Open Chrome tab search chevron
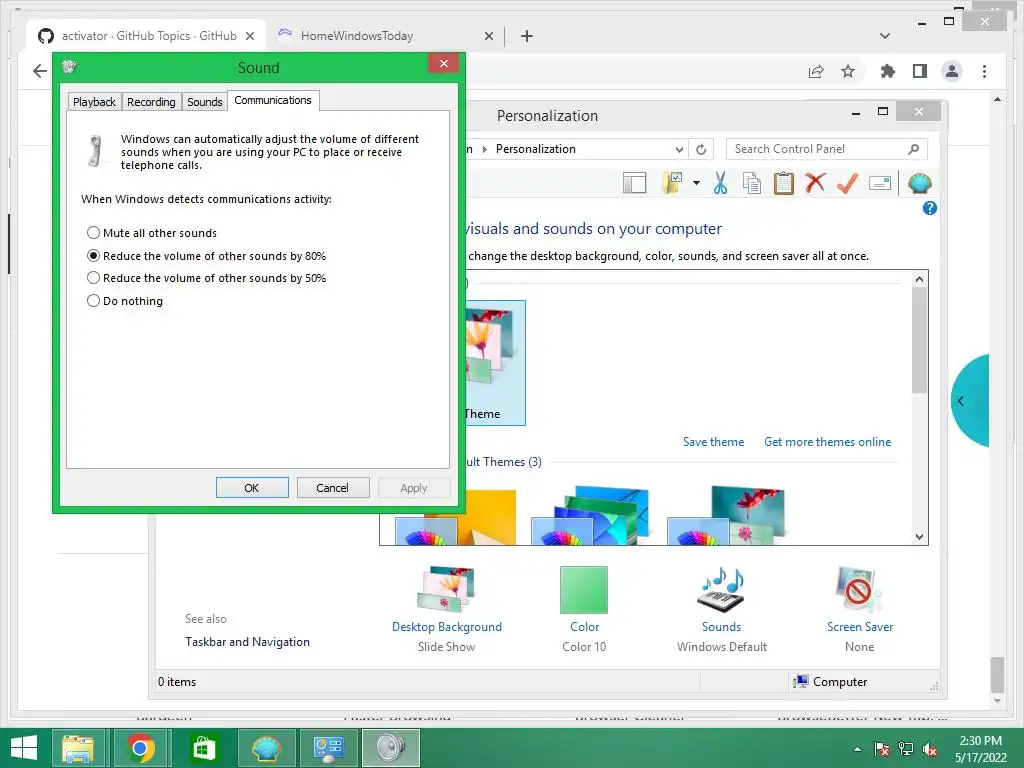The image size is (1024, 768). [885, 36]
